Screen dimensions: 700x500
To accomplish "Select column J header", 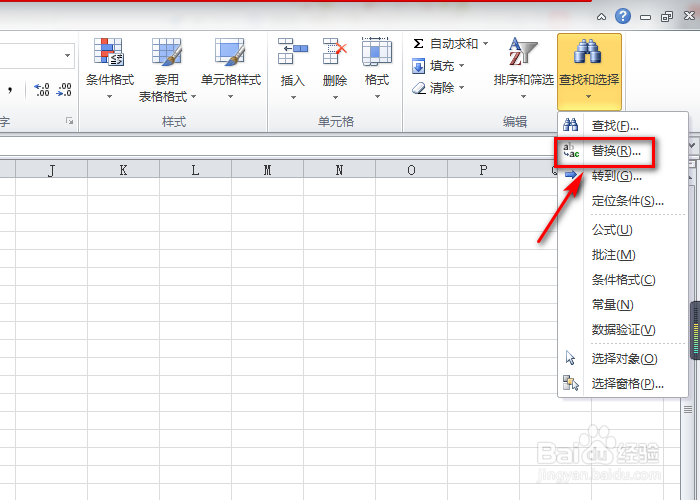I will 51,170.
